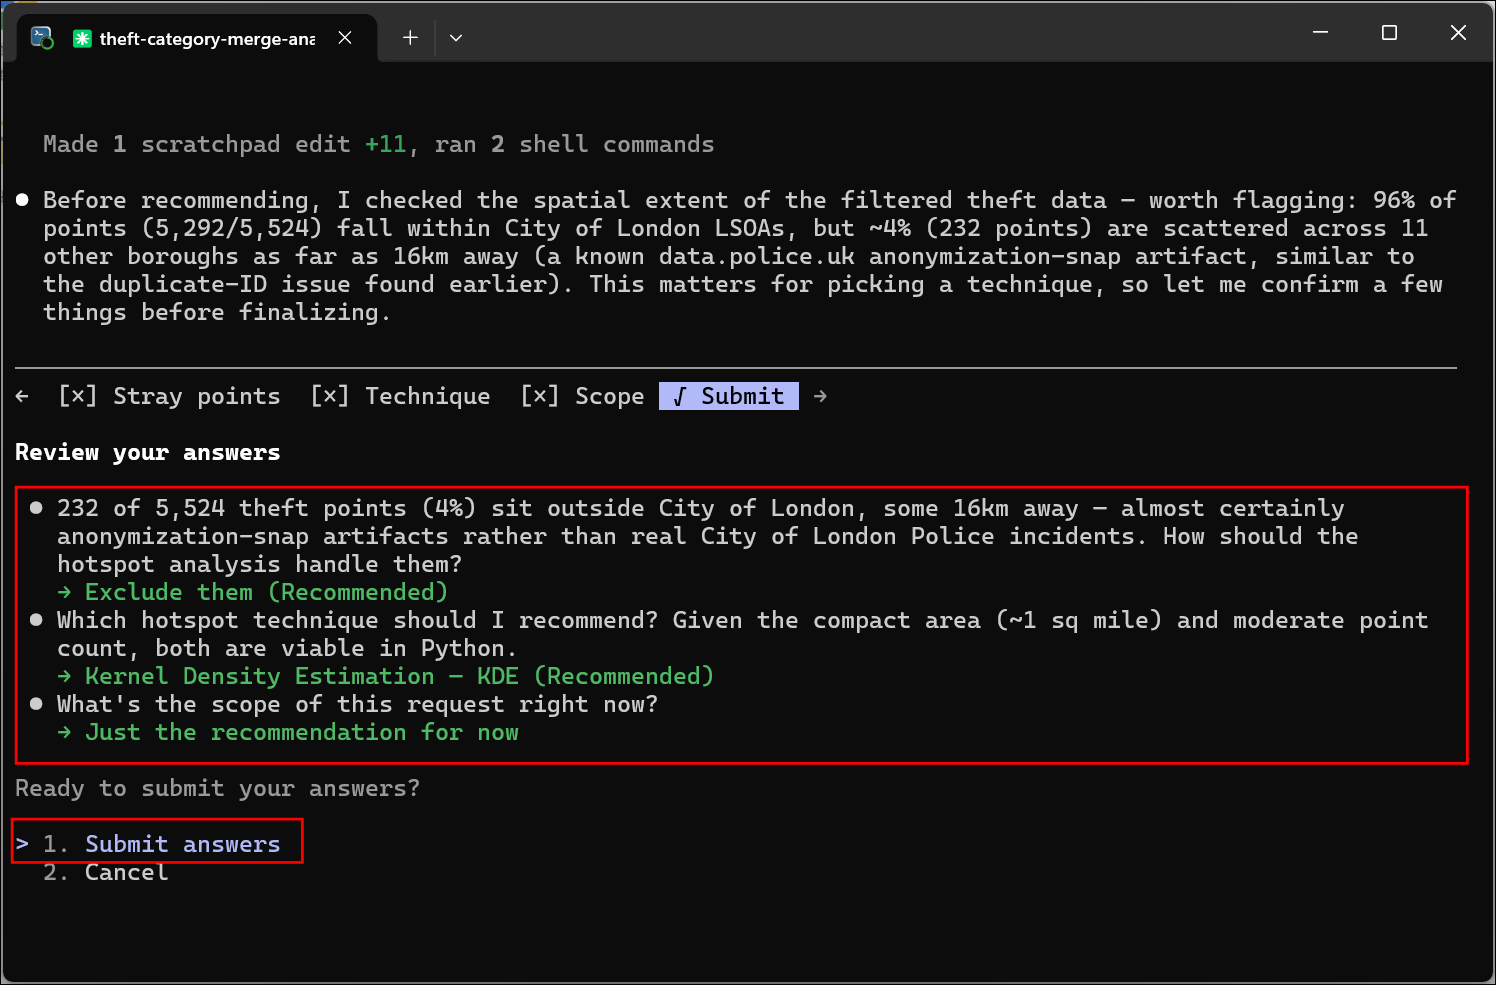Open a new terminal tab

(410, 38)
